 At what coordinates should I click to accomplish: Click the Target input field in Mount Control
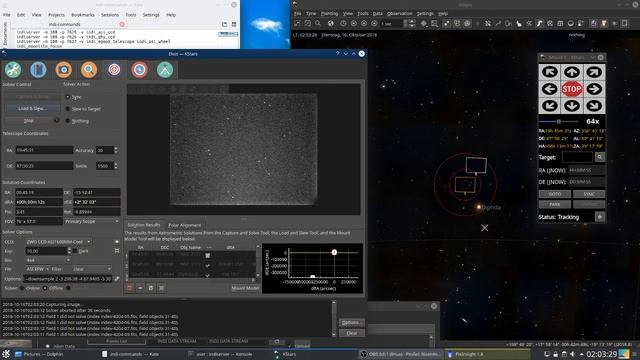click(x=577, y=157)
